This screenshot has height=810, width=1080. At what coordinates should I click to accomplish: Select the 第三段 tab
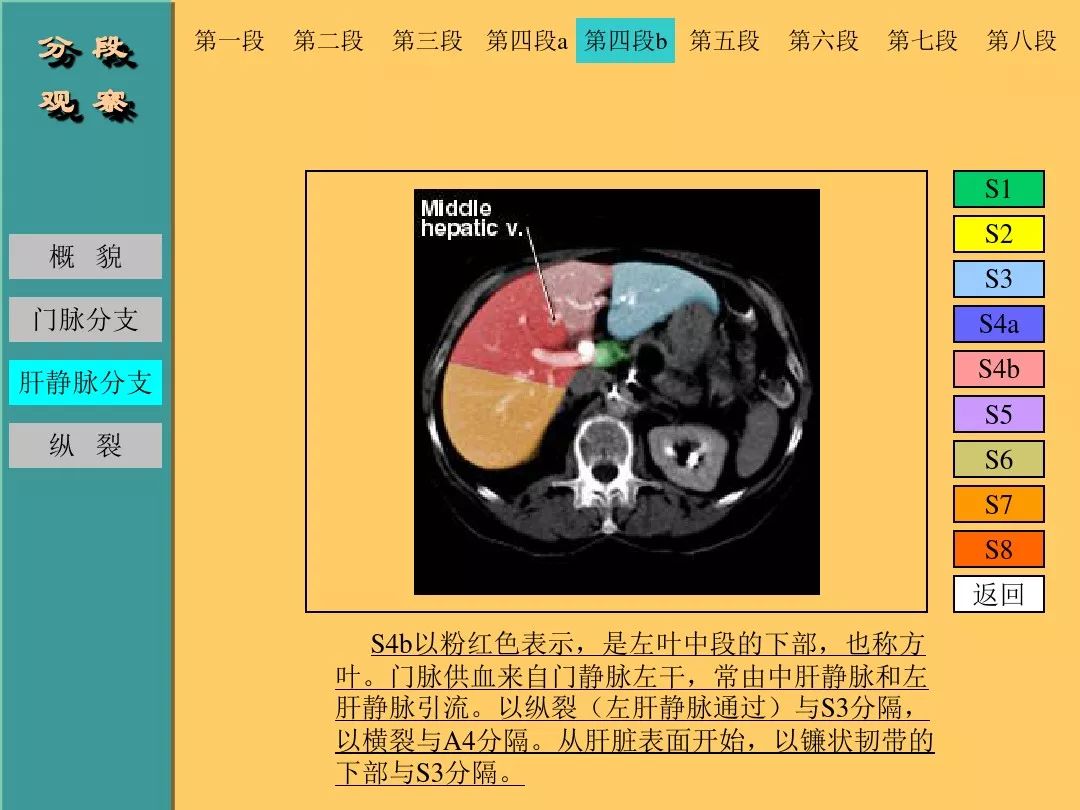point(427,41)
